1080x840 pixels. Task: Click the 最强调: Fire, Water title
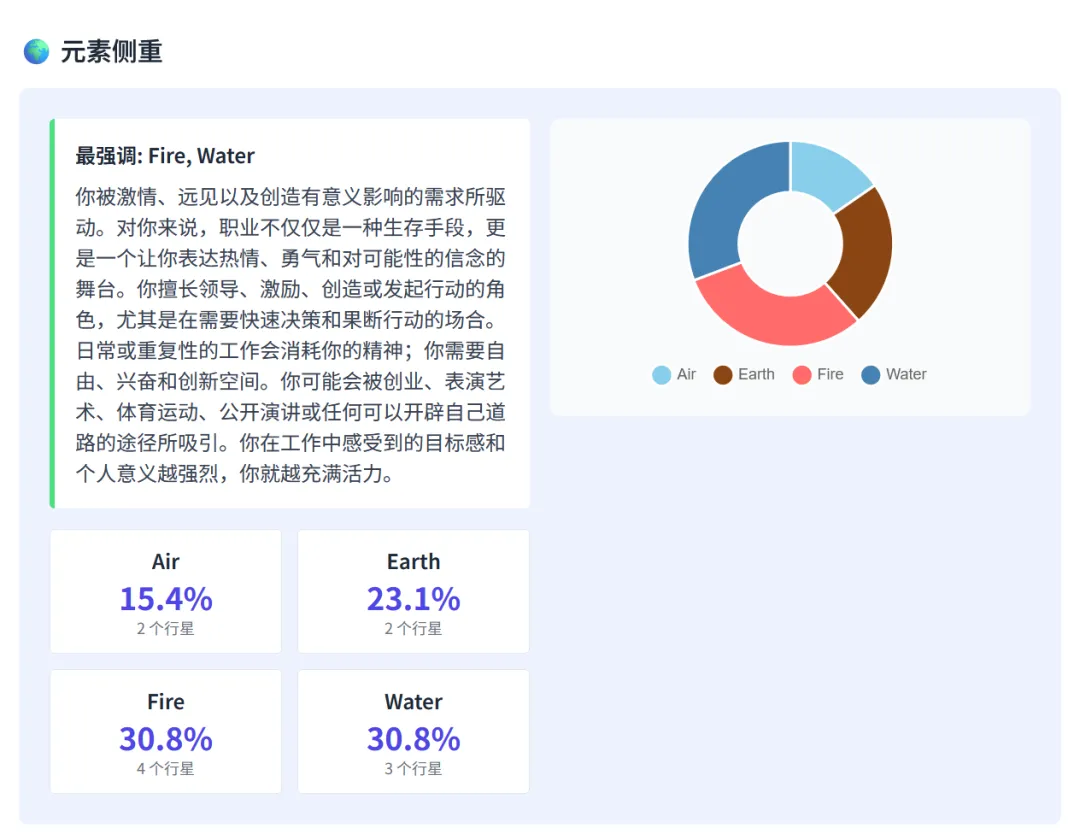(x=165, y=156)
